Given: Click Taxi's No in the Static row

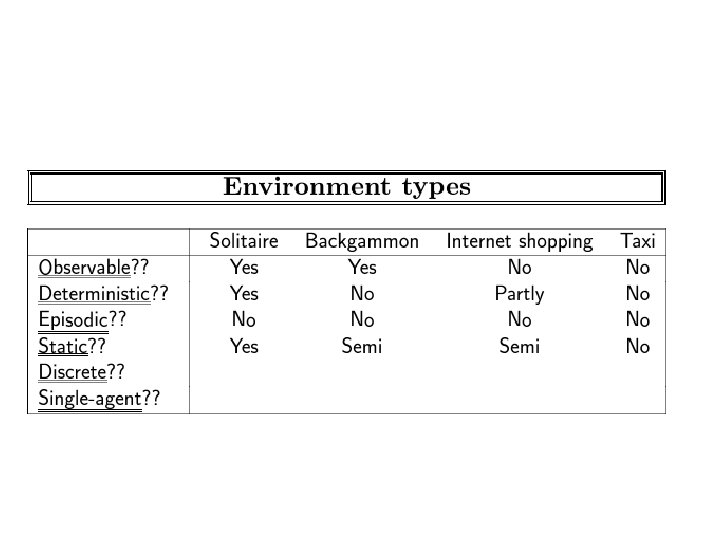Looking at the screenshot, I should [637, 346].
